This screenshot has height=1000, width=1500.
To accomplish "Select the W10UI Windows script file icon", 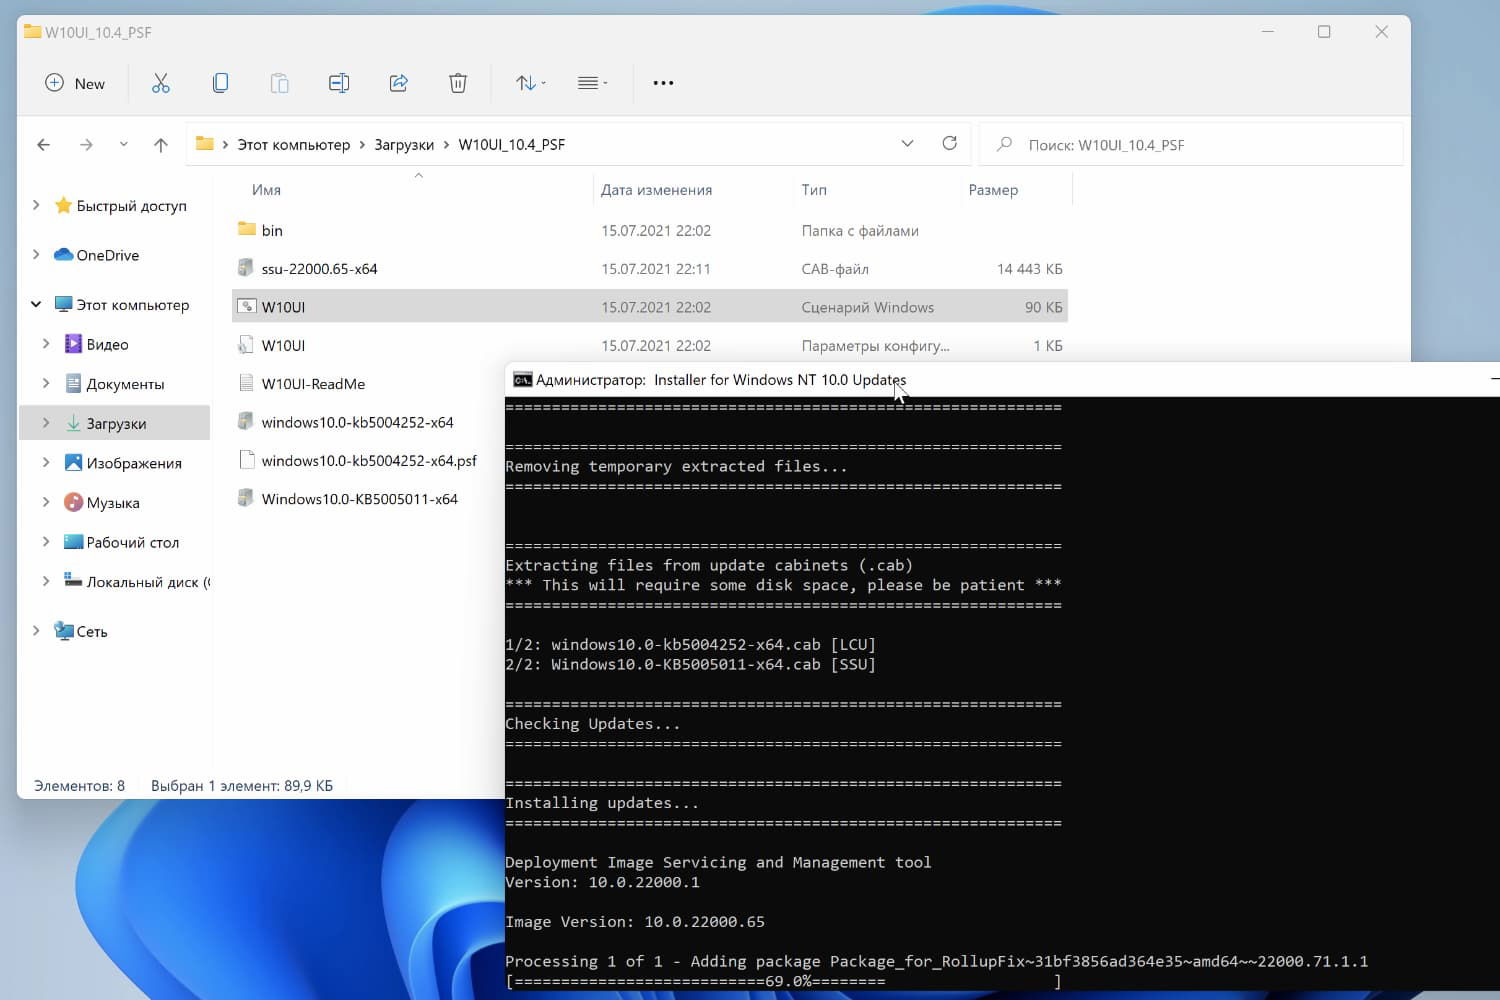I will coord(246,306).
